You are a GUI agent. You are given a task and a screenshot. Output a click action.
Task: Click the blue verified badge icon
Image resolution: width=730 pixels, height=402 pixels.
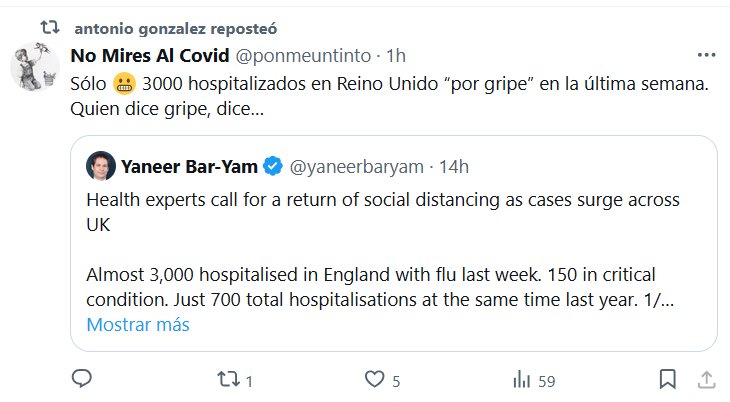[x=271, y=165]
